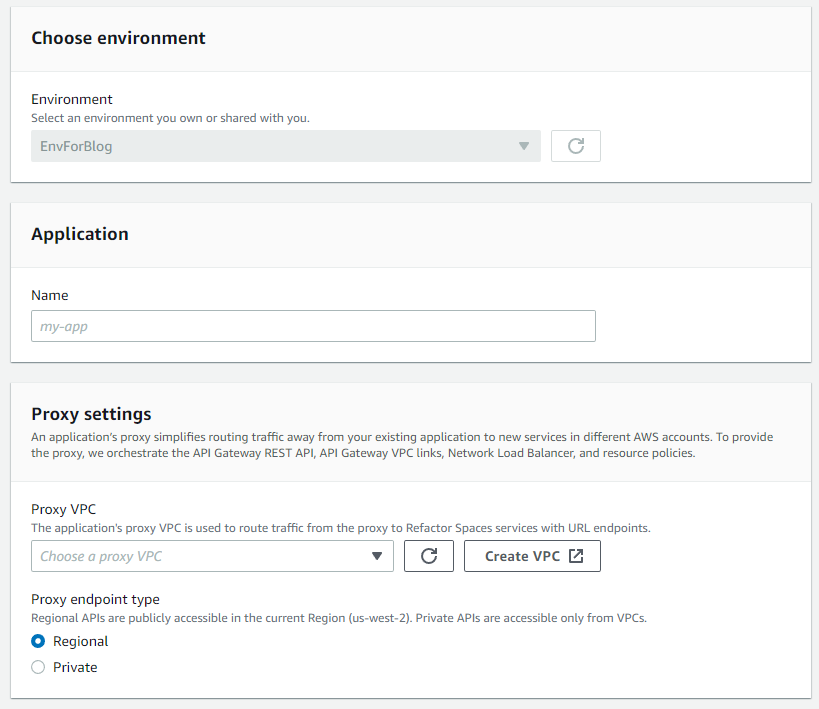The width and height of the screenshot is (819, 709).
Task: Click the Create VPC button
Action: pos(532,555)
